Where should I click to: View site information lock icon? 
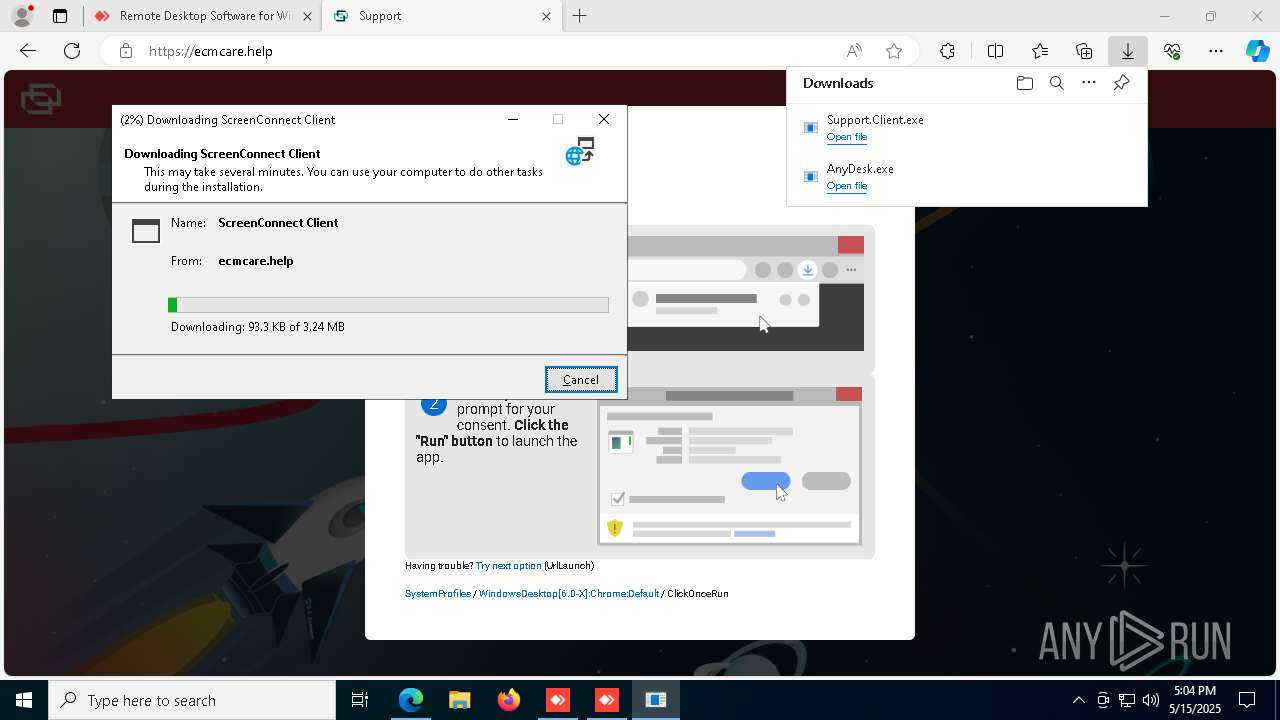tap(125, 51)
